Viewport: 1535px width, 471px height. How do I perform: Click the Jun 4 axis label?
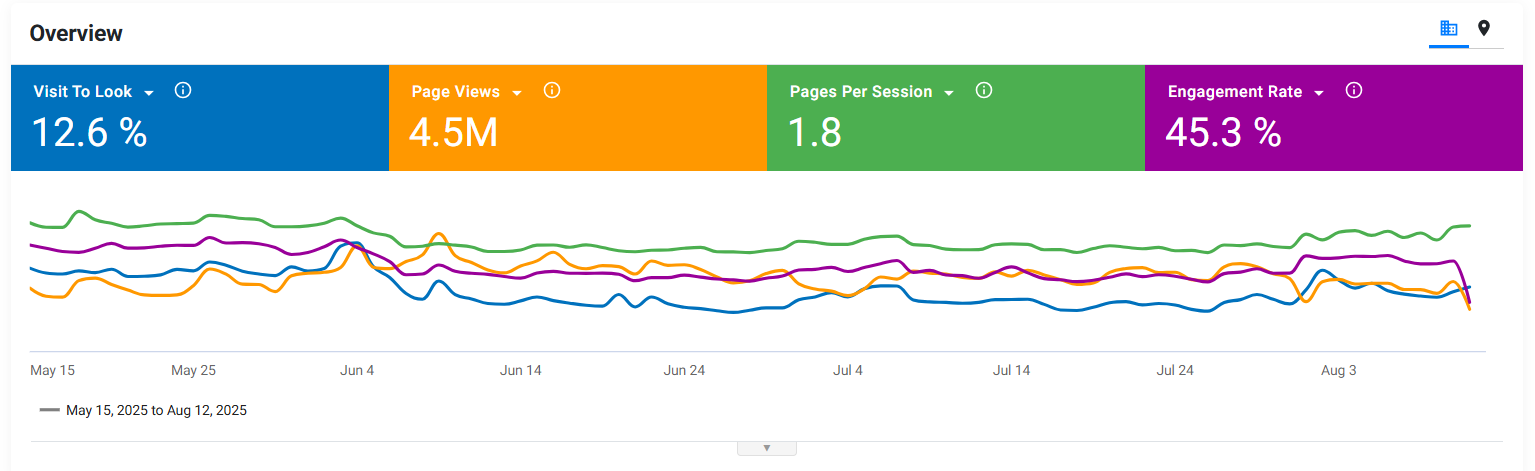click(x=357, y=370)
